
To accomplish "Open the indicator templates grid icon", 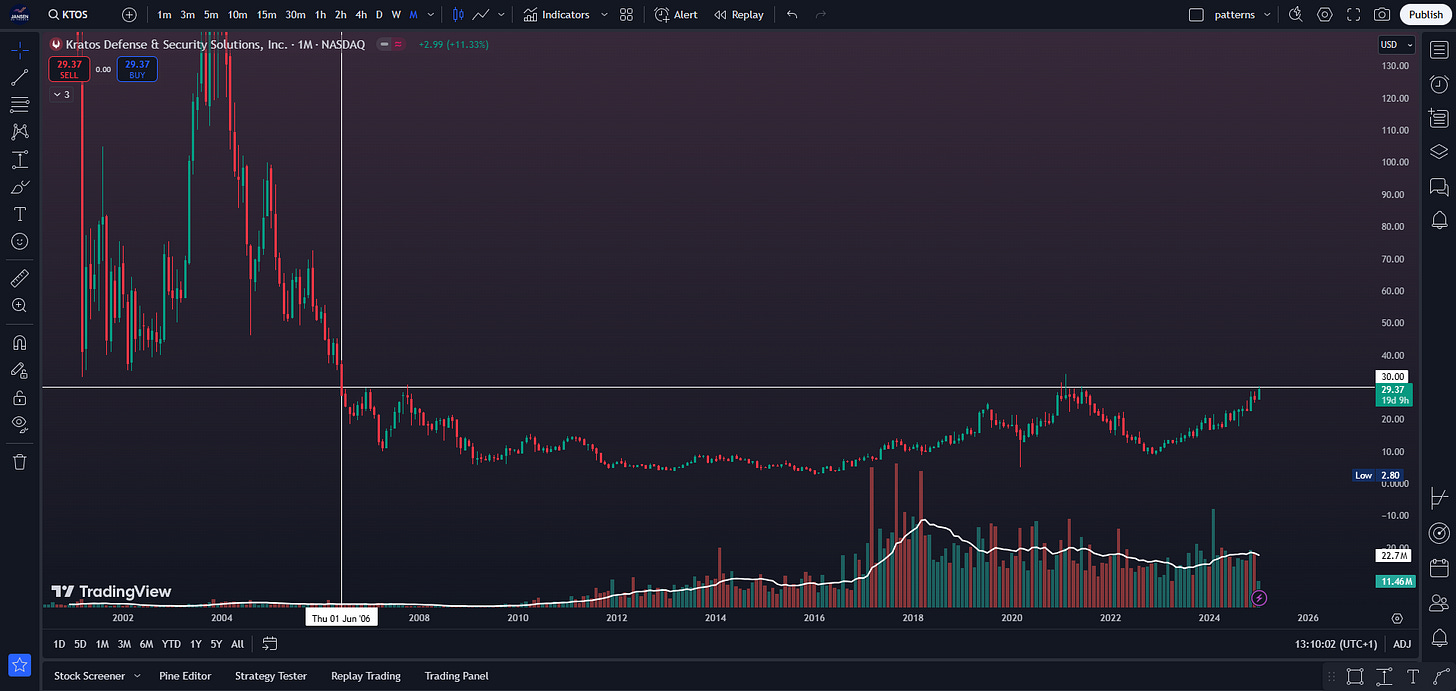I will pyautogui.click(x=626, y=15).
